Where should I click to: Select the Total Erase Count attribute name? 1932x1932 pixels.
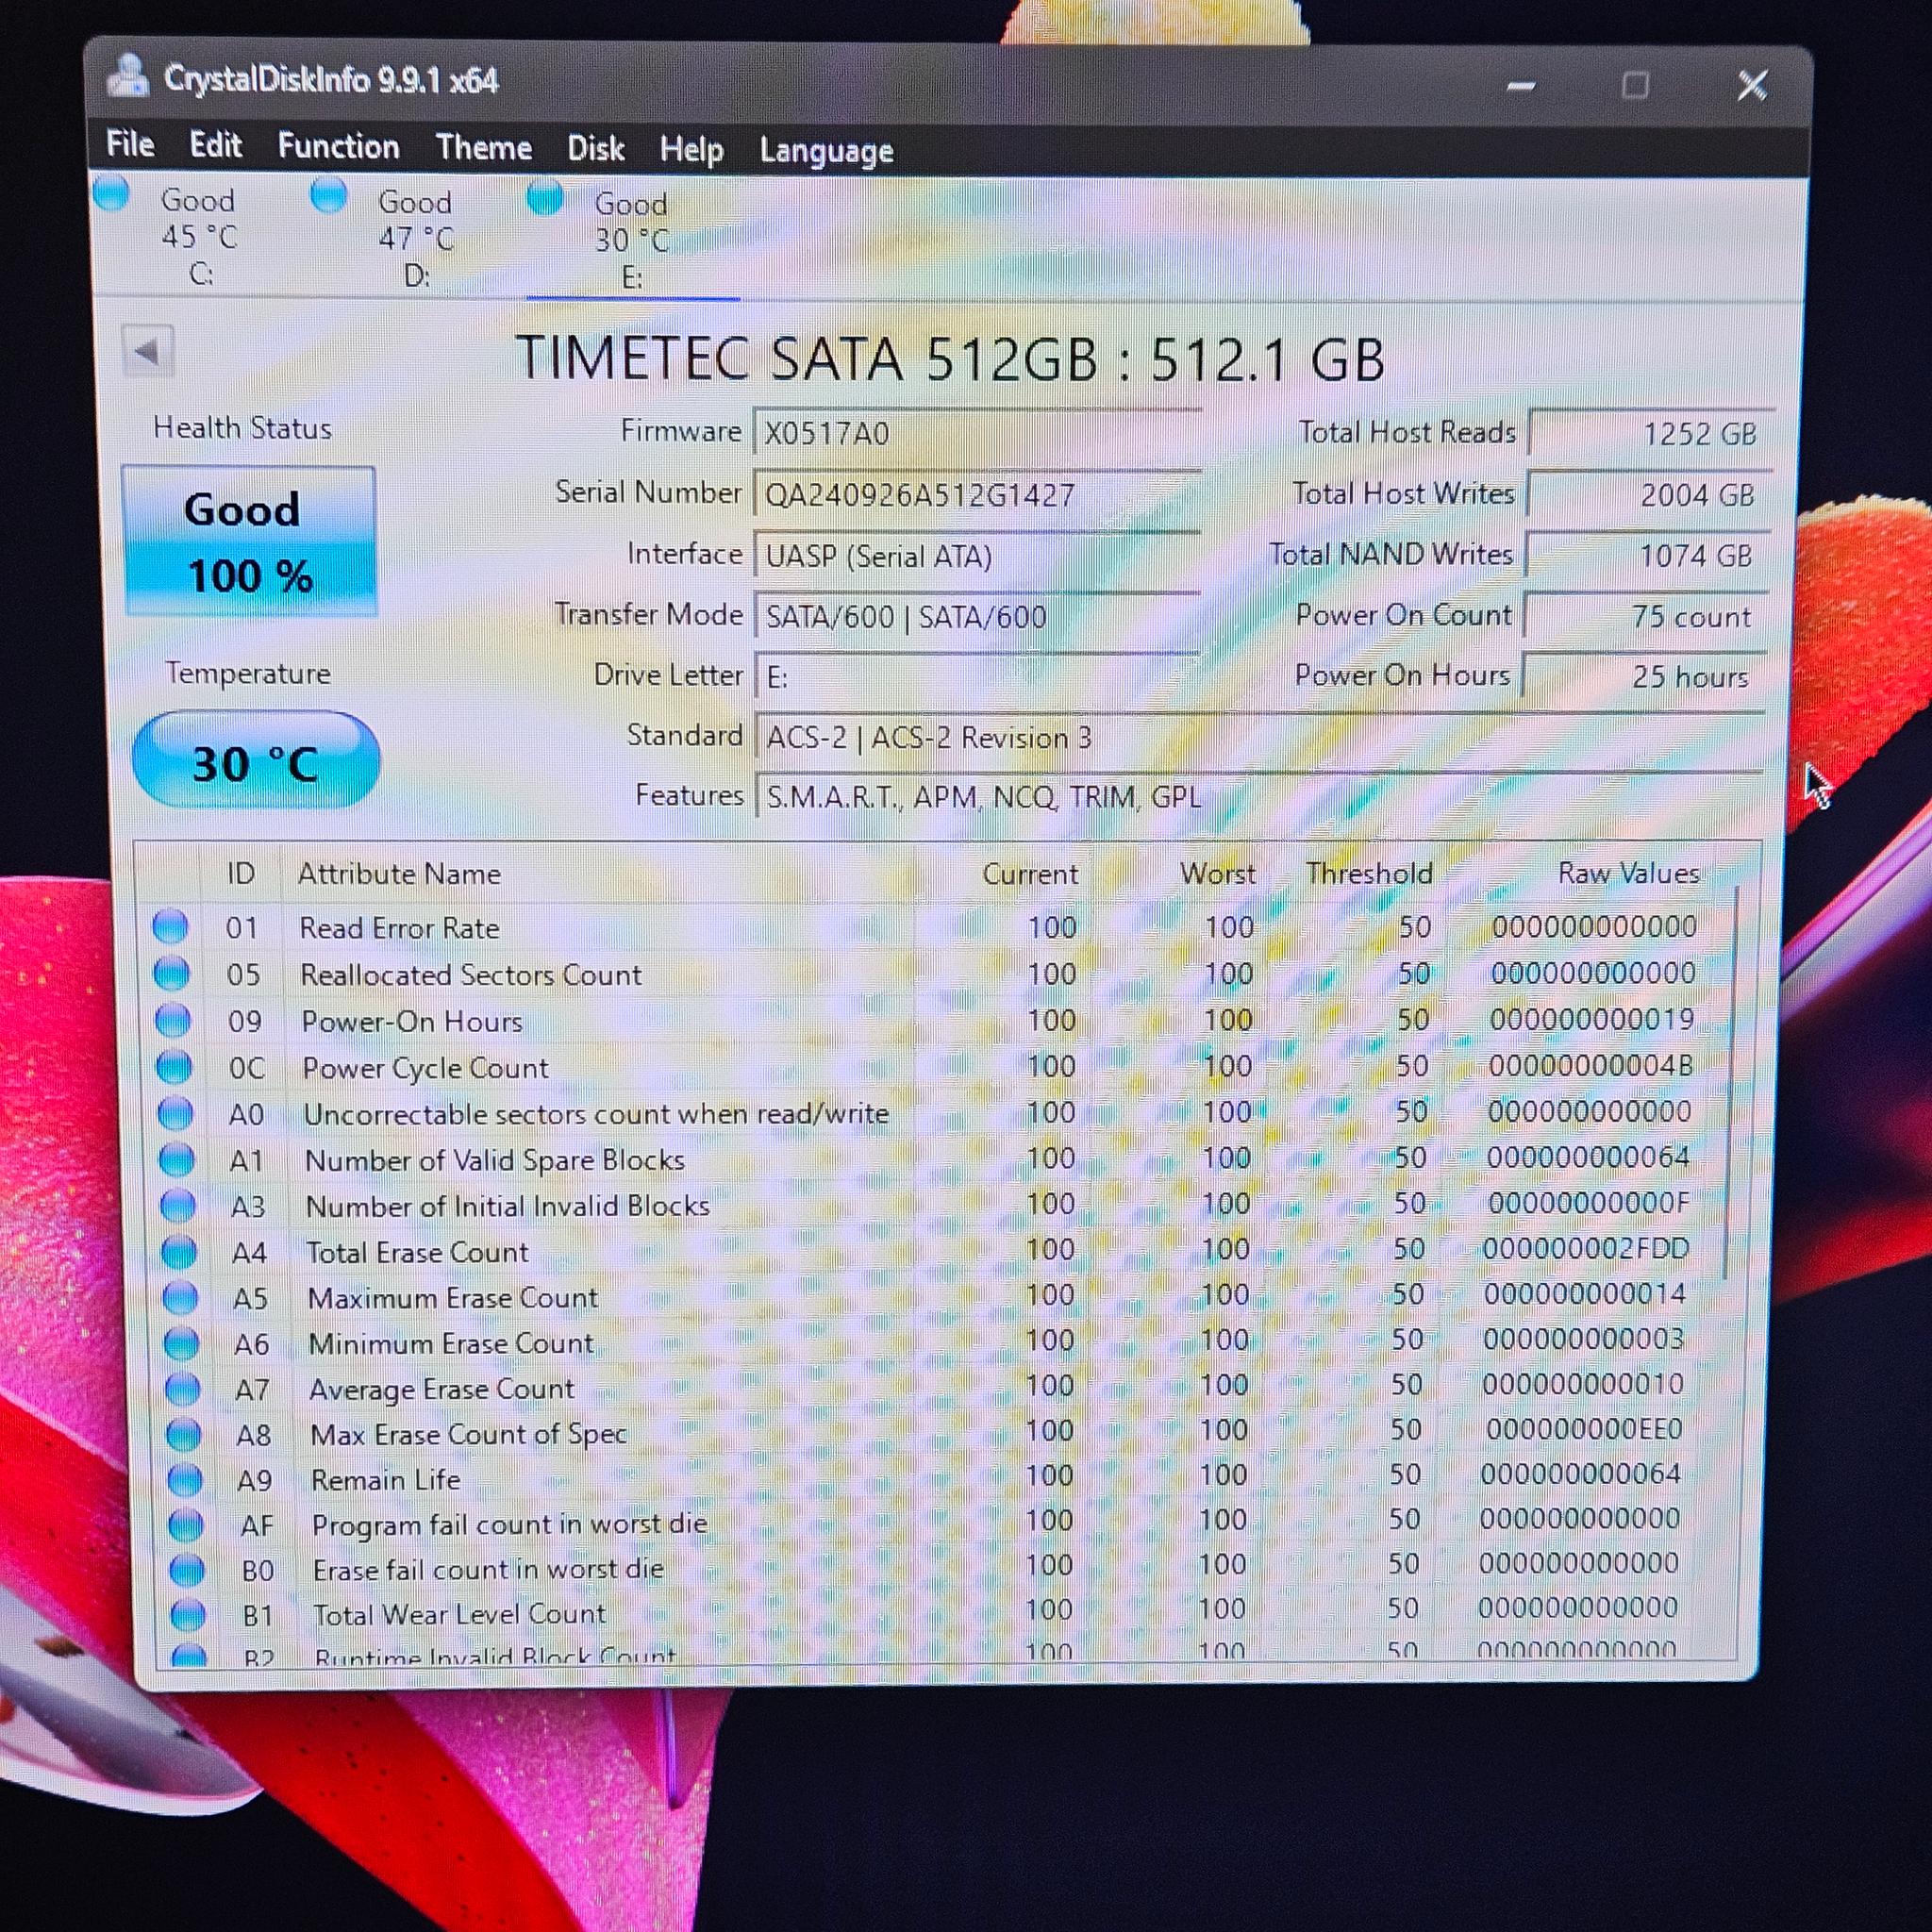pos(417,1252)
